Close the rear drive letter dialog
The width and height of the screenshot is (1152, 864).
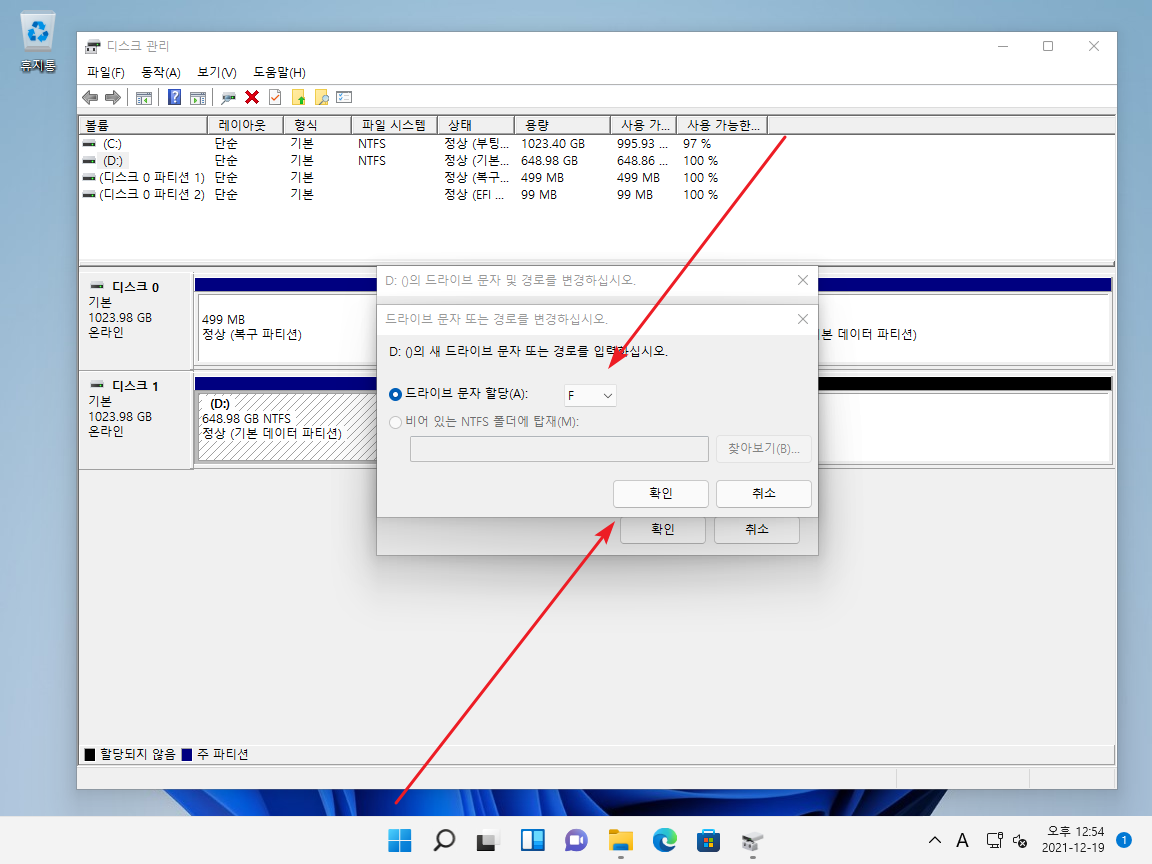click(x=802, y=280)
